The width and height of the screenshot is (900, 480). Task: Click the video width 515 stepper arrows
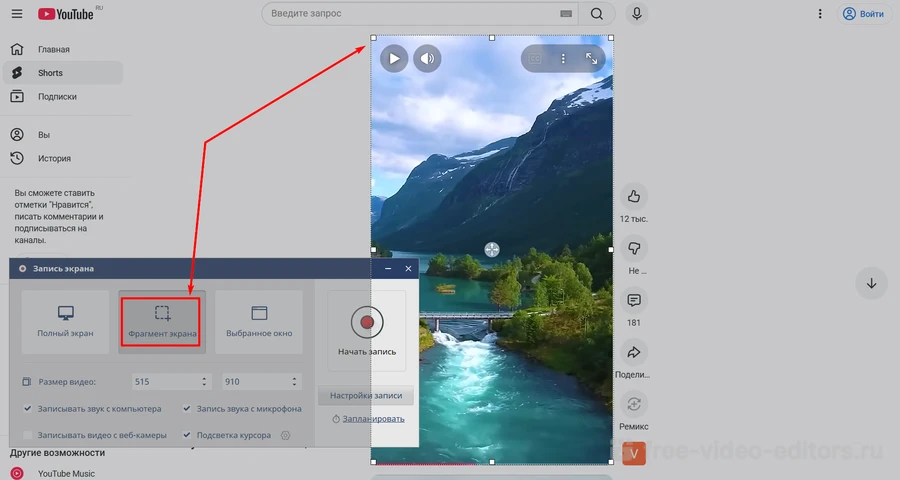tap(204, 381)
